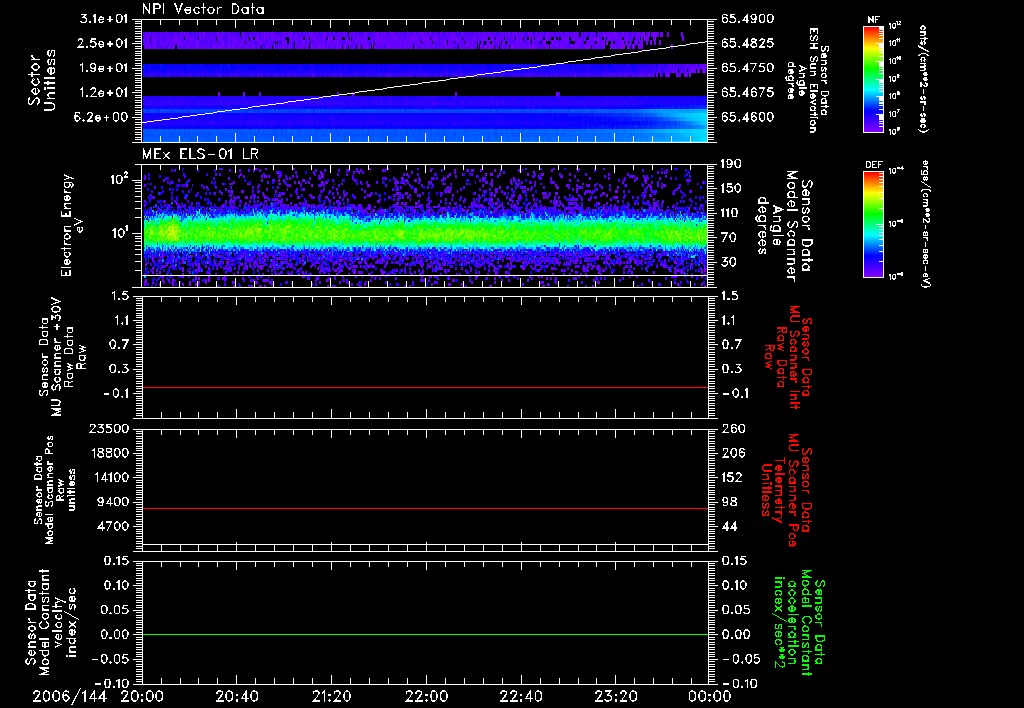The width and height of the screenshot is (1024, 708).
Task: Click the 23:20 time axis label
Action: (x=614, y=695)
